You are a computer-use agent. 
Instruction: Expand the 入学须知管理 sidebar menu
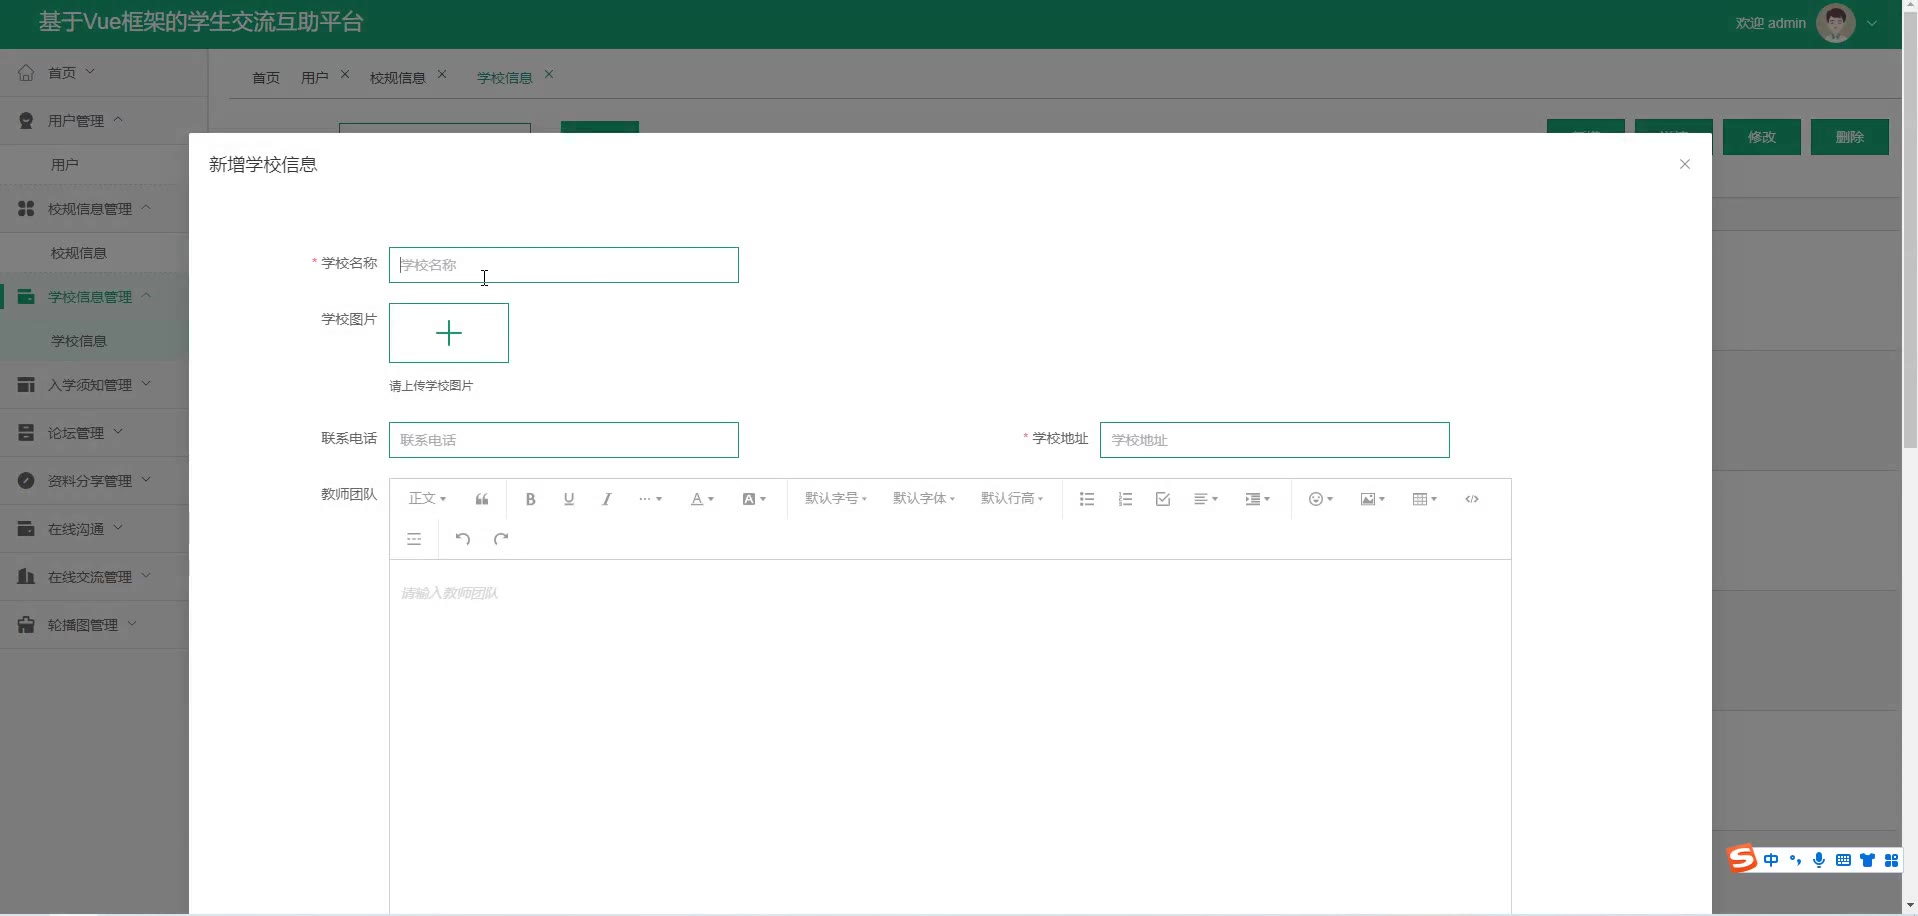tap(94, 385)
